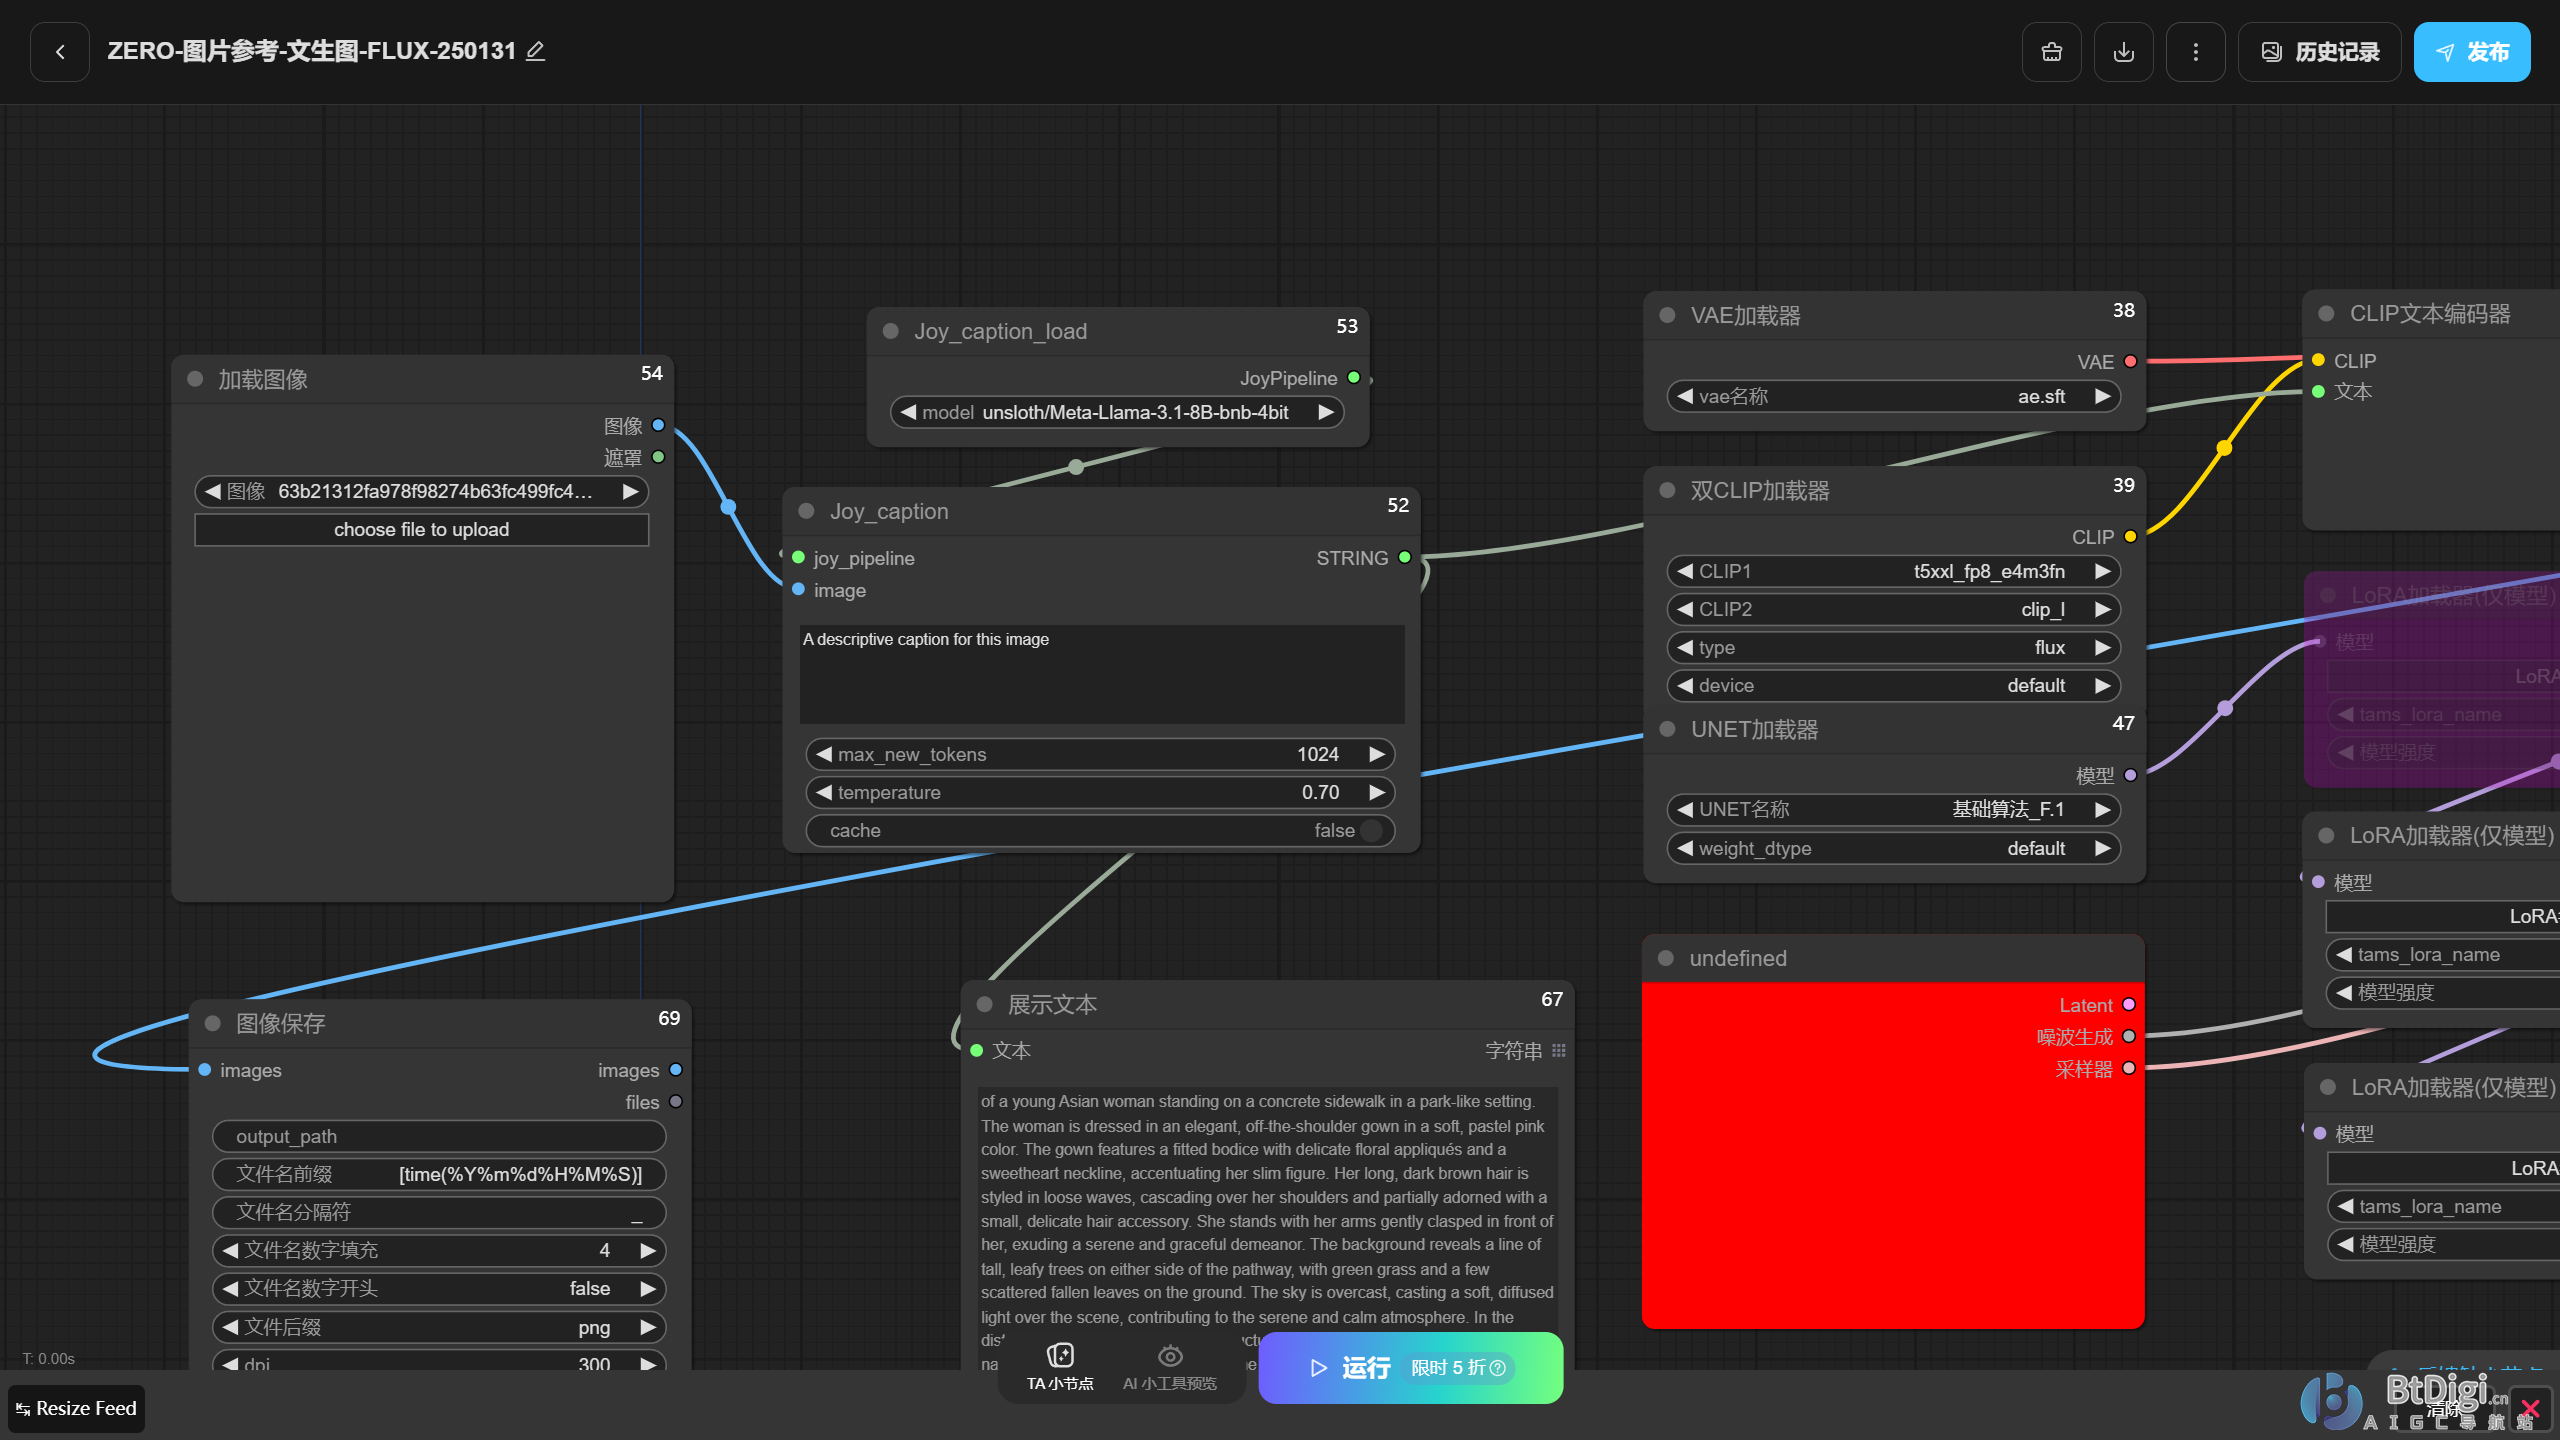Decrease max_new_tokens with left arrow
The image size is (2560, 1440).
click(x=824, y=754)
